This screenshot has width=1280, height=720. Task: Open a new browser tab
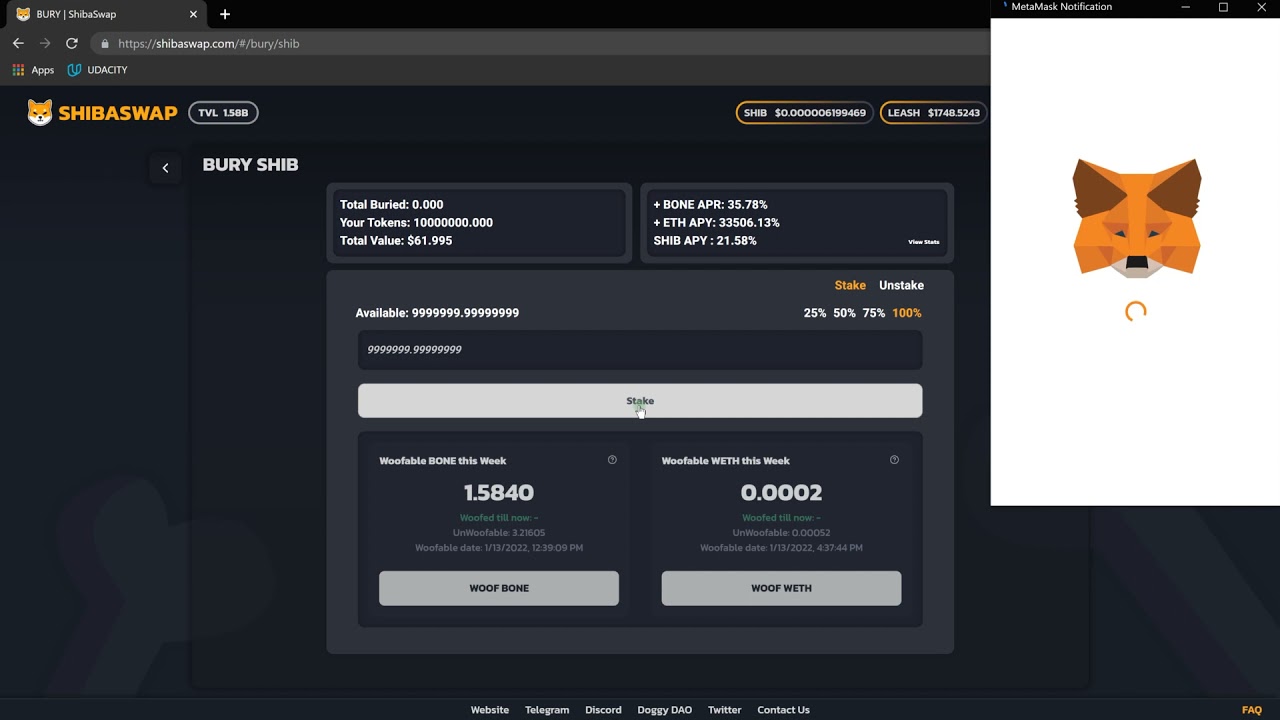225,14
